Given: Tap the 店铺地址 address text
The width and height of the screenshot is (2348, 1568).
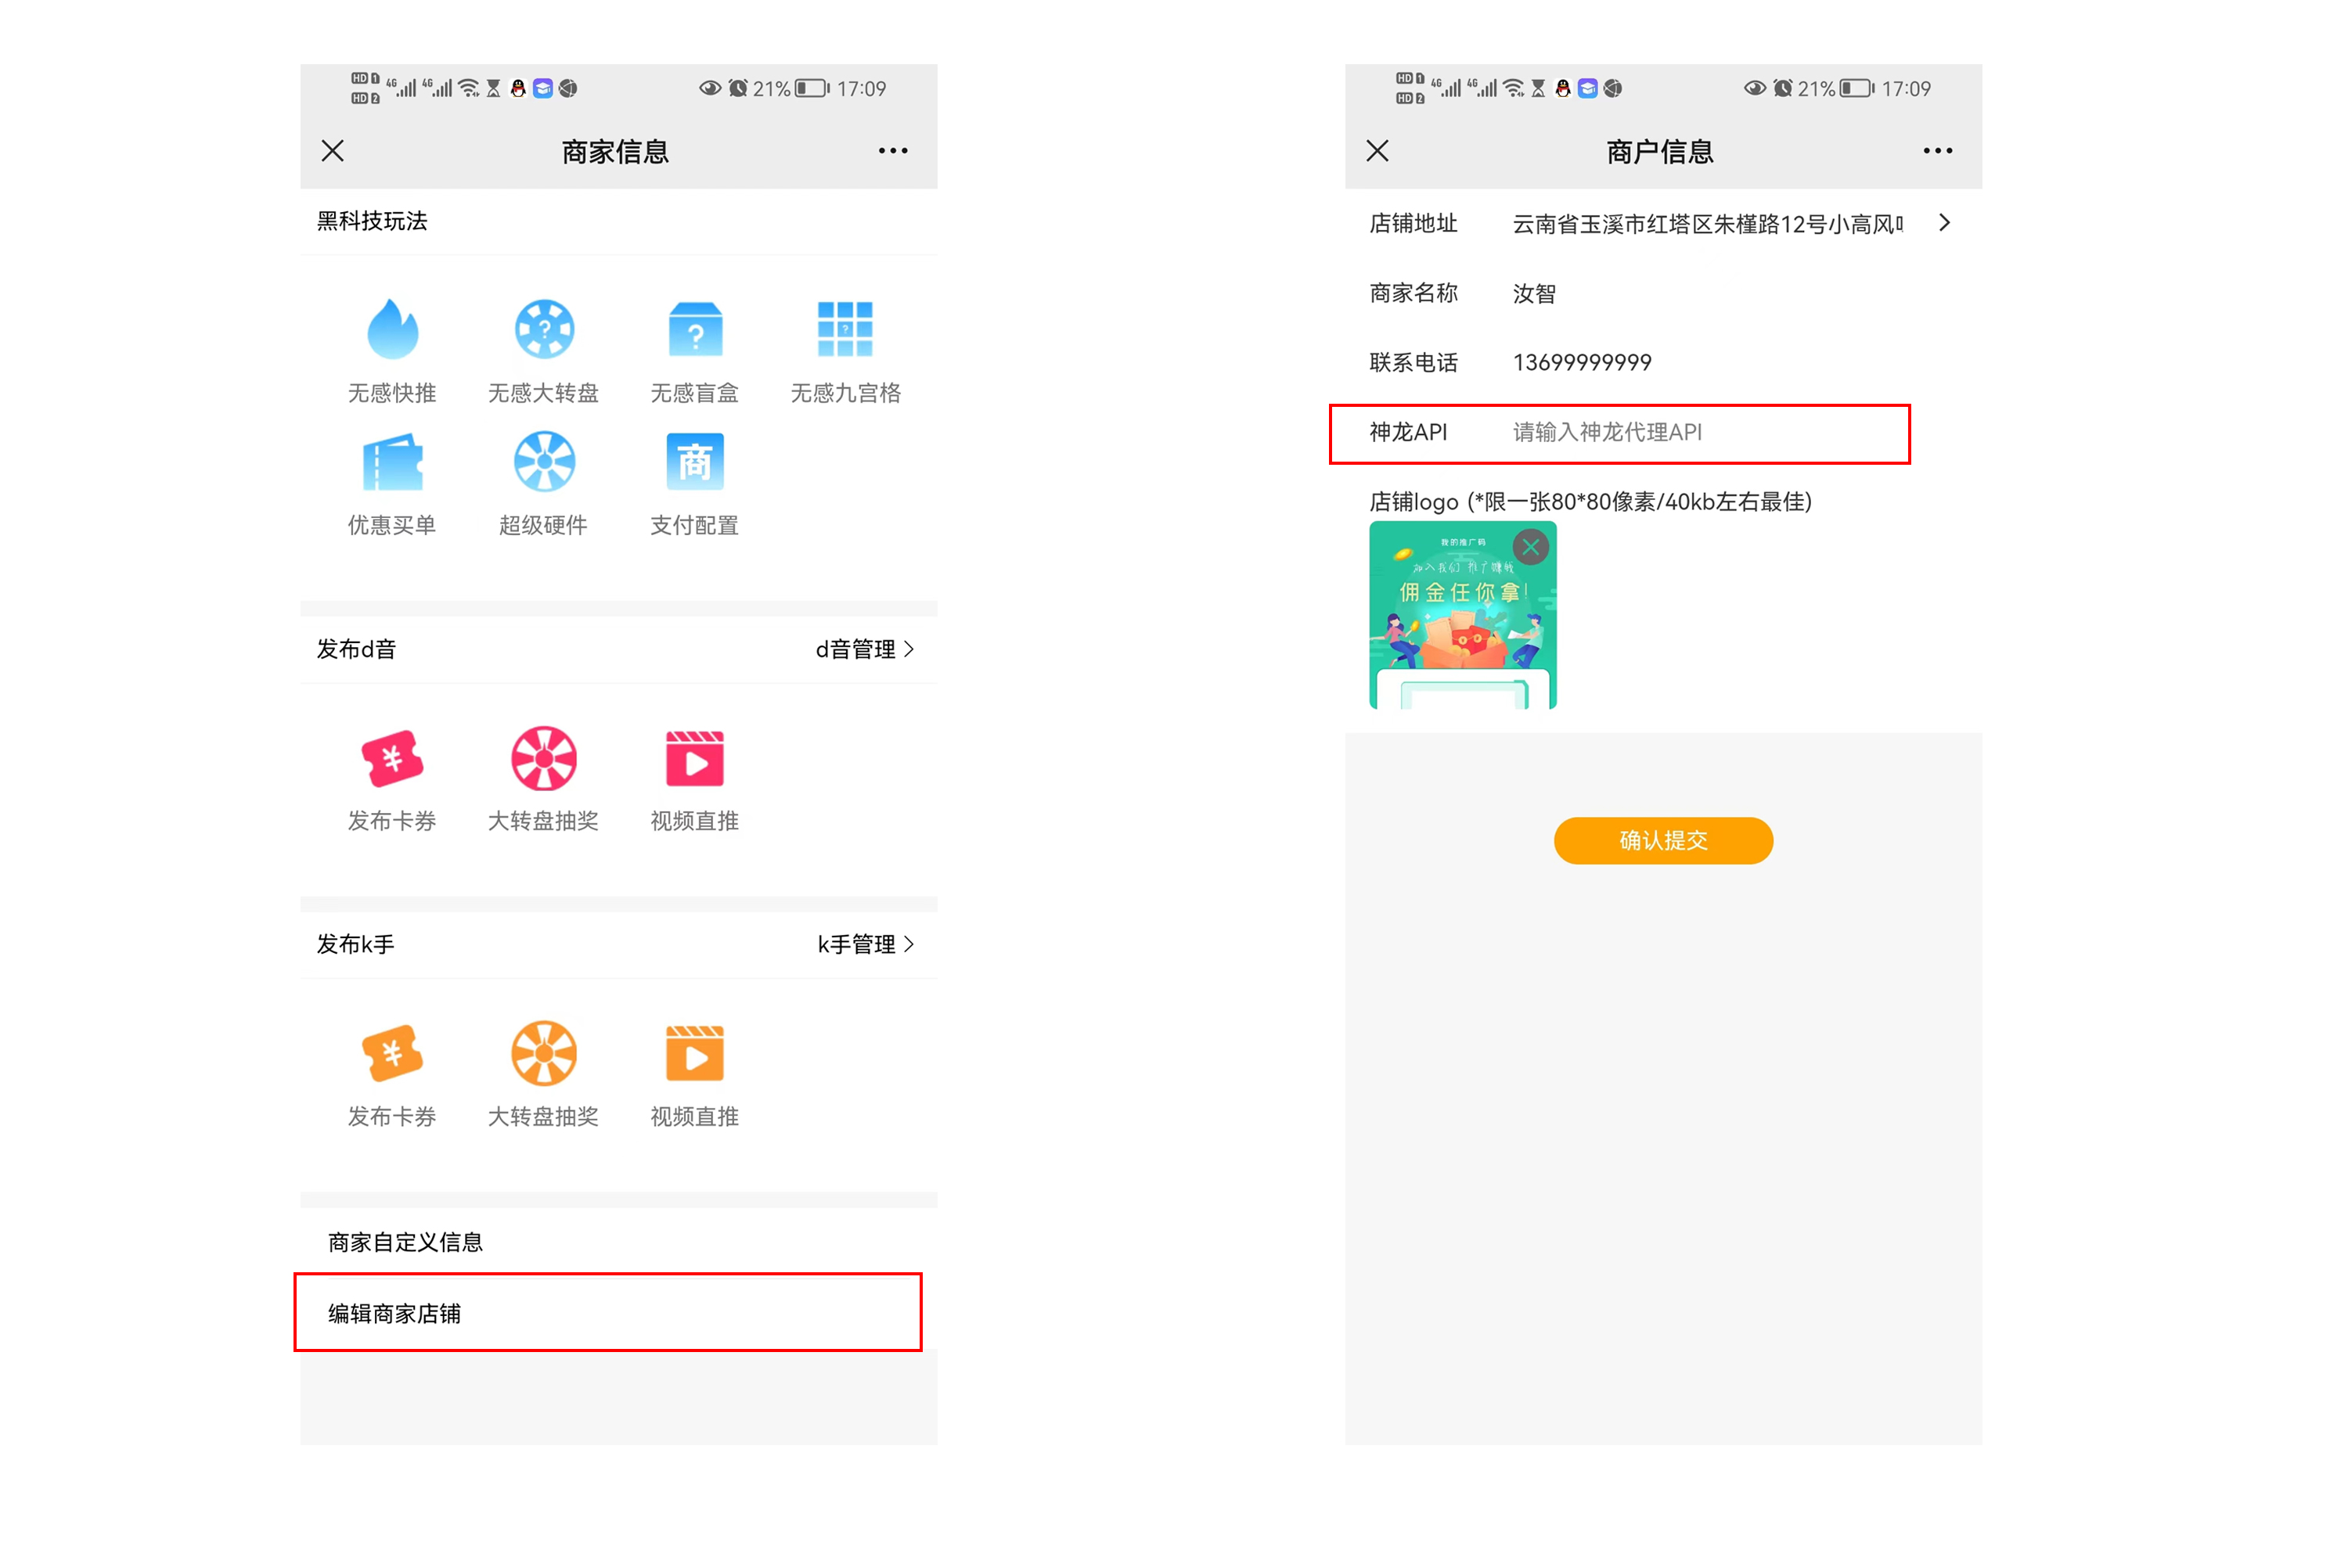Looking at the screenshot, I should (1708, 223).
